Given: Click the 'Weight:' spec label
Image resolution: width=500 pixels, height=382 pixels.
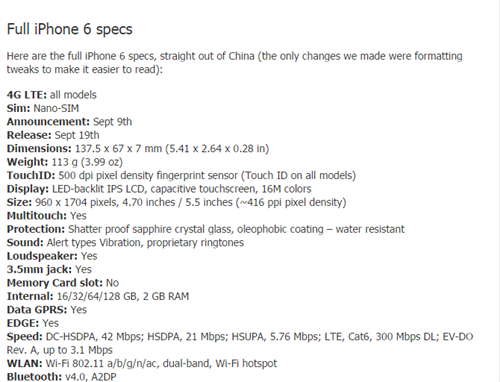Looking at the screenshot, I should pyautogui.click(x=27, y=162).
